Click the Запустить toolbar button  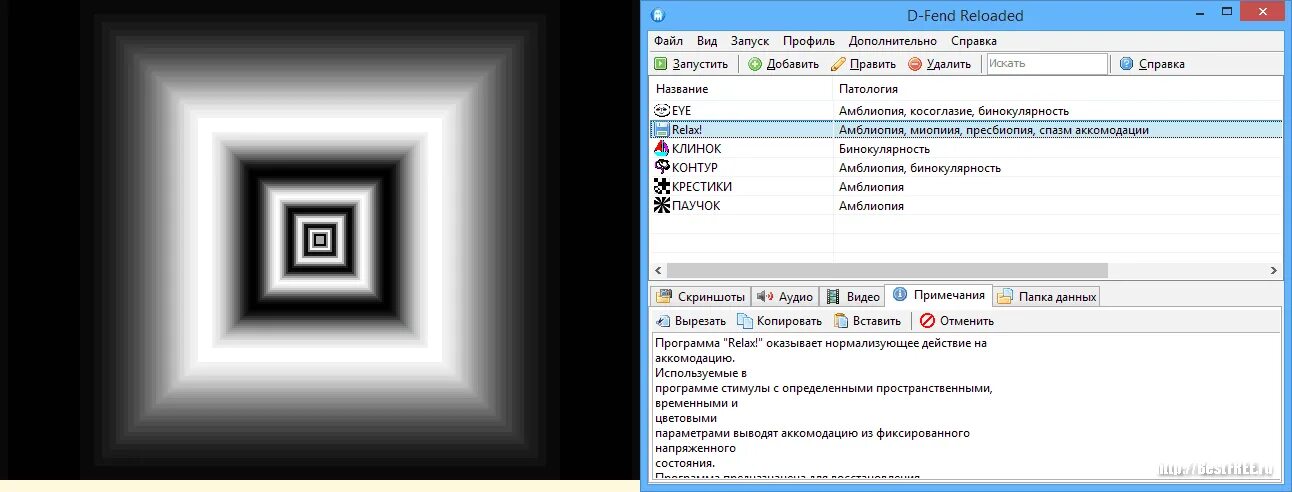(691, 64)
